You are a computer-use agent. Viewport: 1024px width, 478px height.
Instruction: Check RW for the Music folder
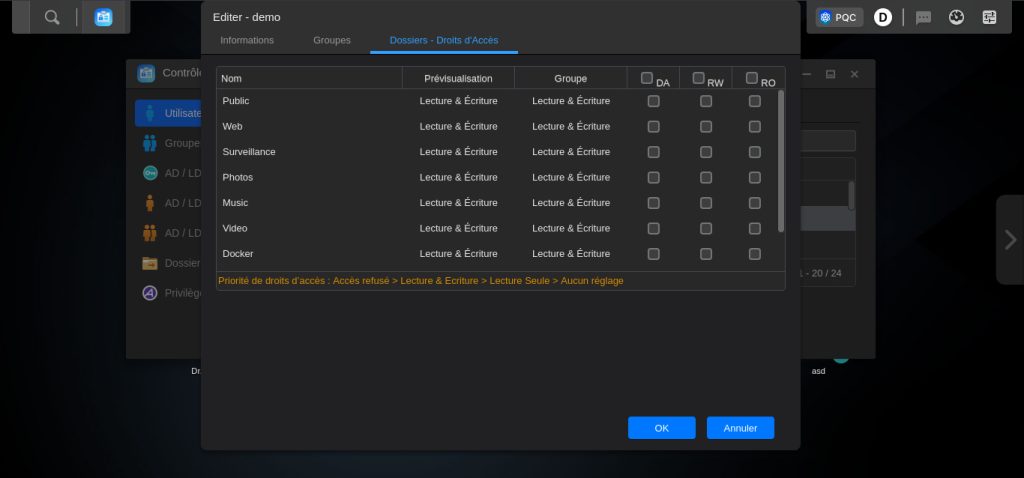pyautogui.click(x=706, y=203)
